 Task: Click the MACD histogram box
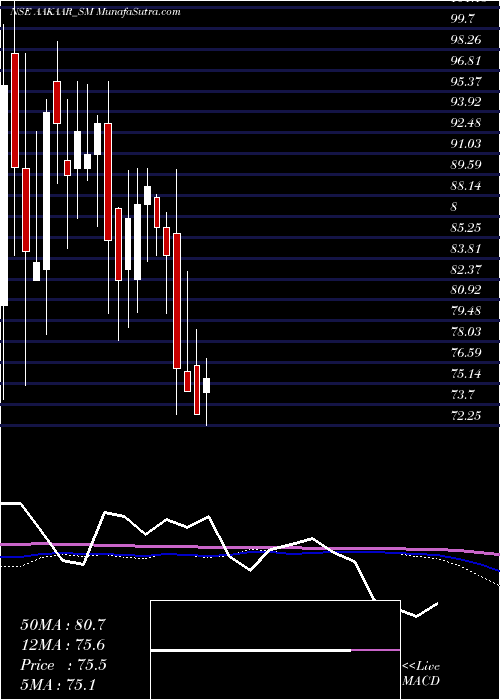pos(275,650)
